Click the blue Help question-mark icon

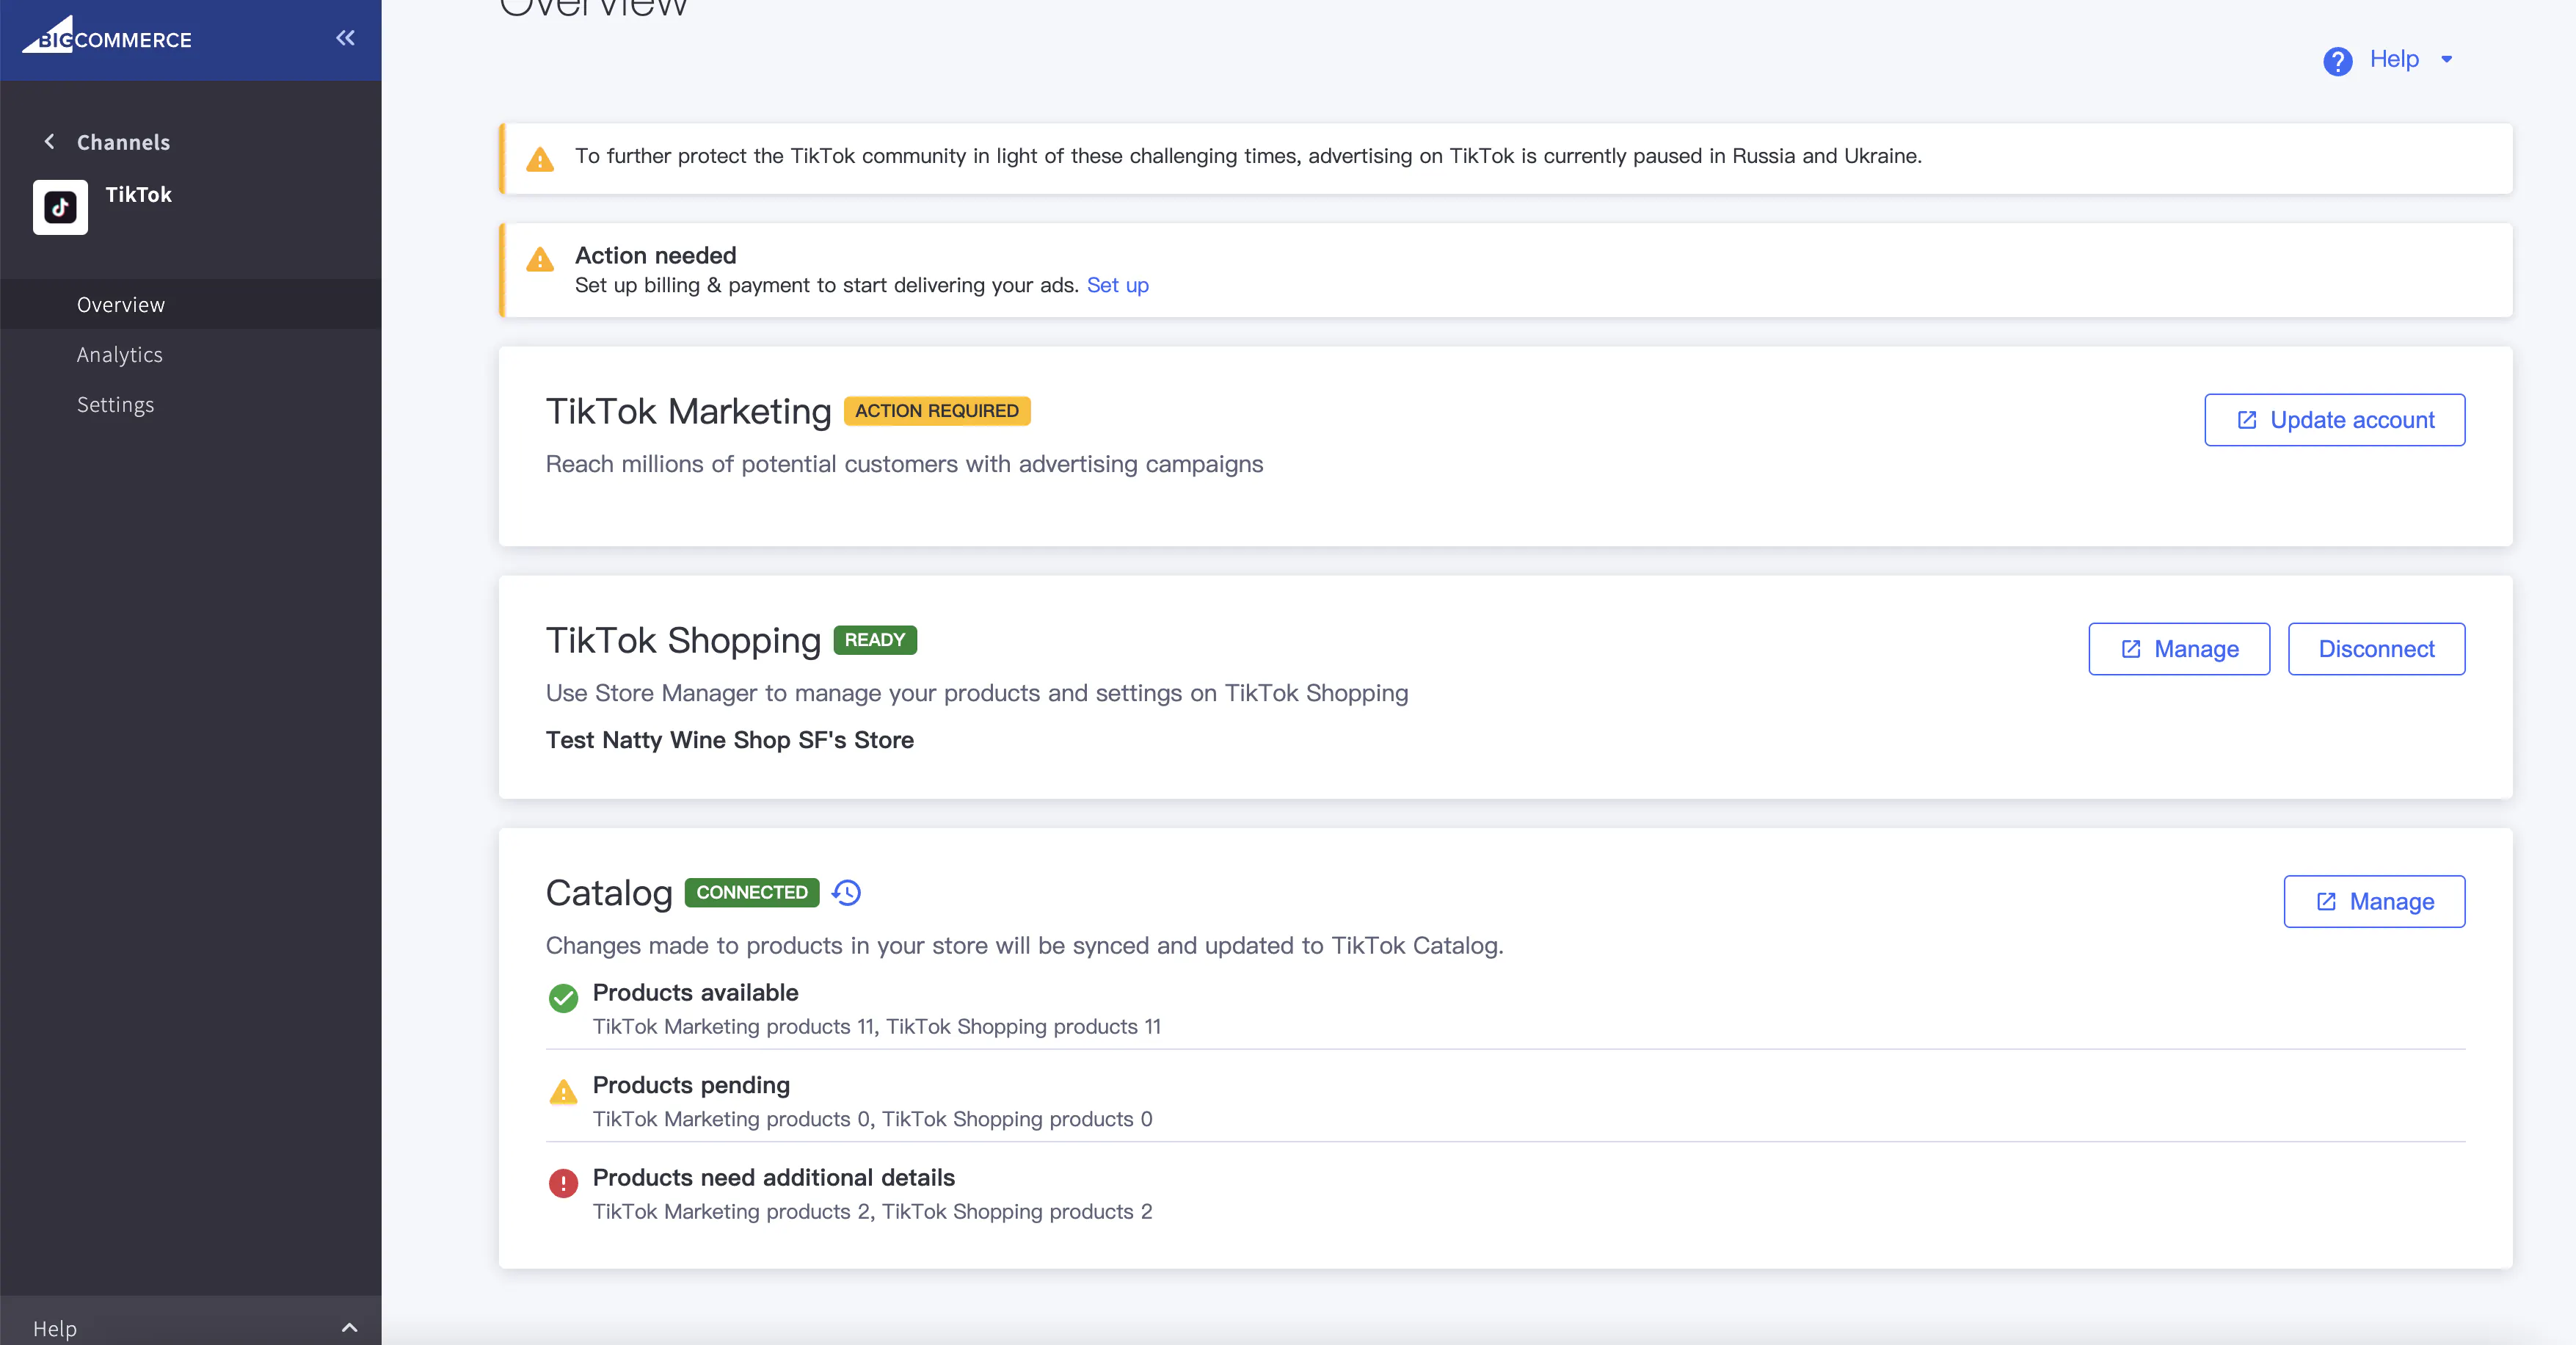[2337, 61]
